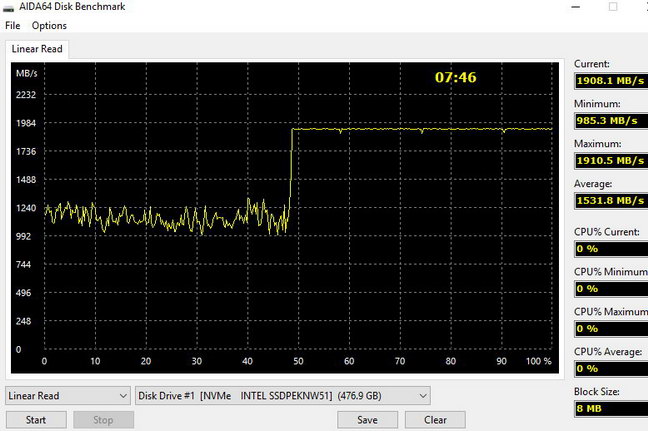Minimize the AIDA64 Disk Benchmark window
The height and width of the screenshot is (431, 648).
pos(576,7)
